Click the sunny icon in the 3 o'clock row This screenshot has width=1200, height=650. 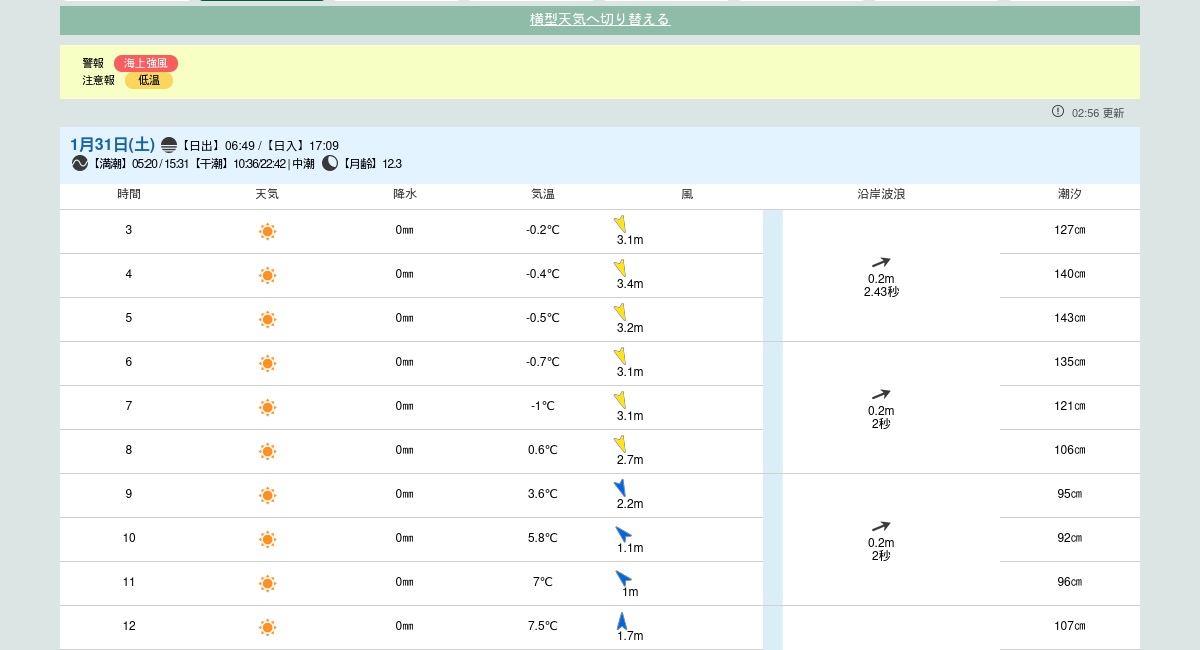267,231
